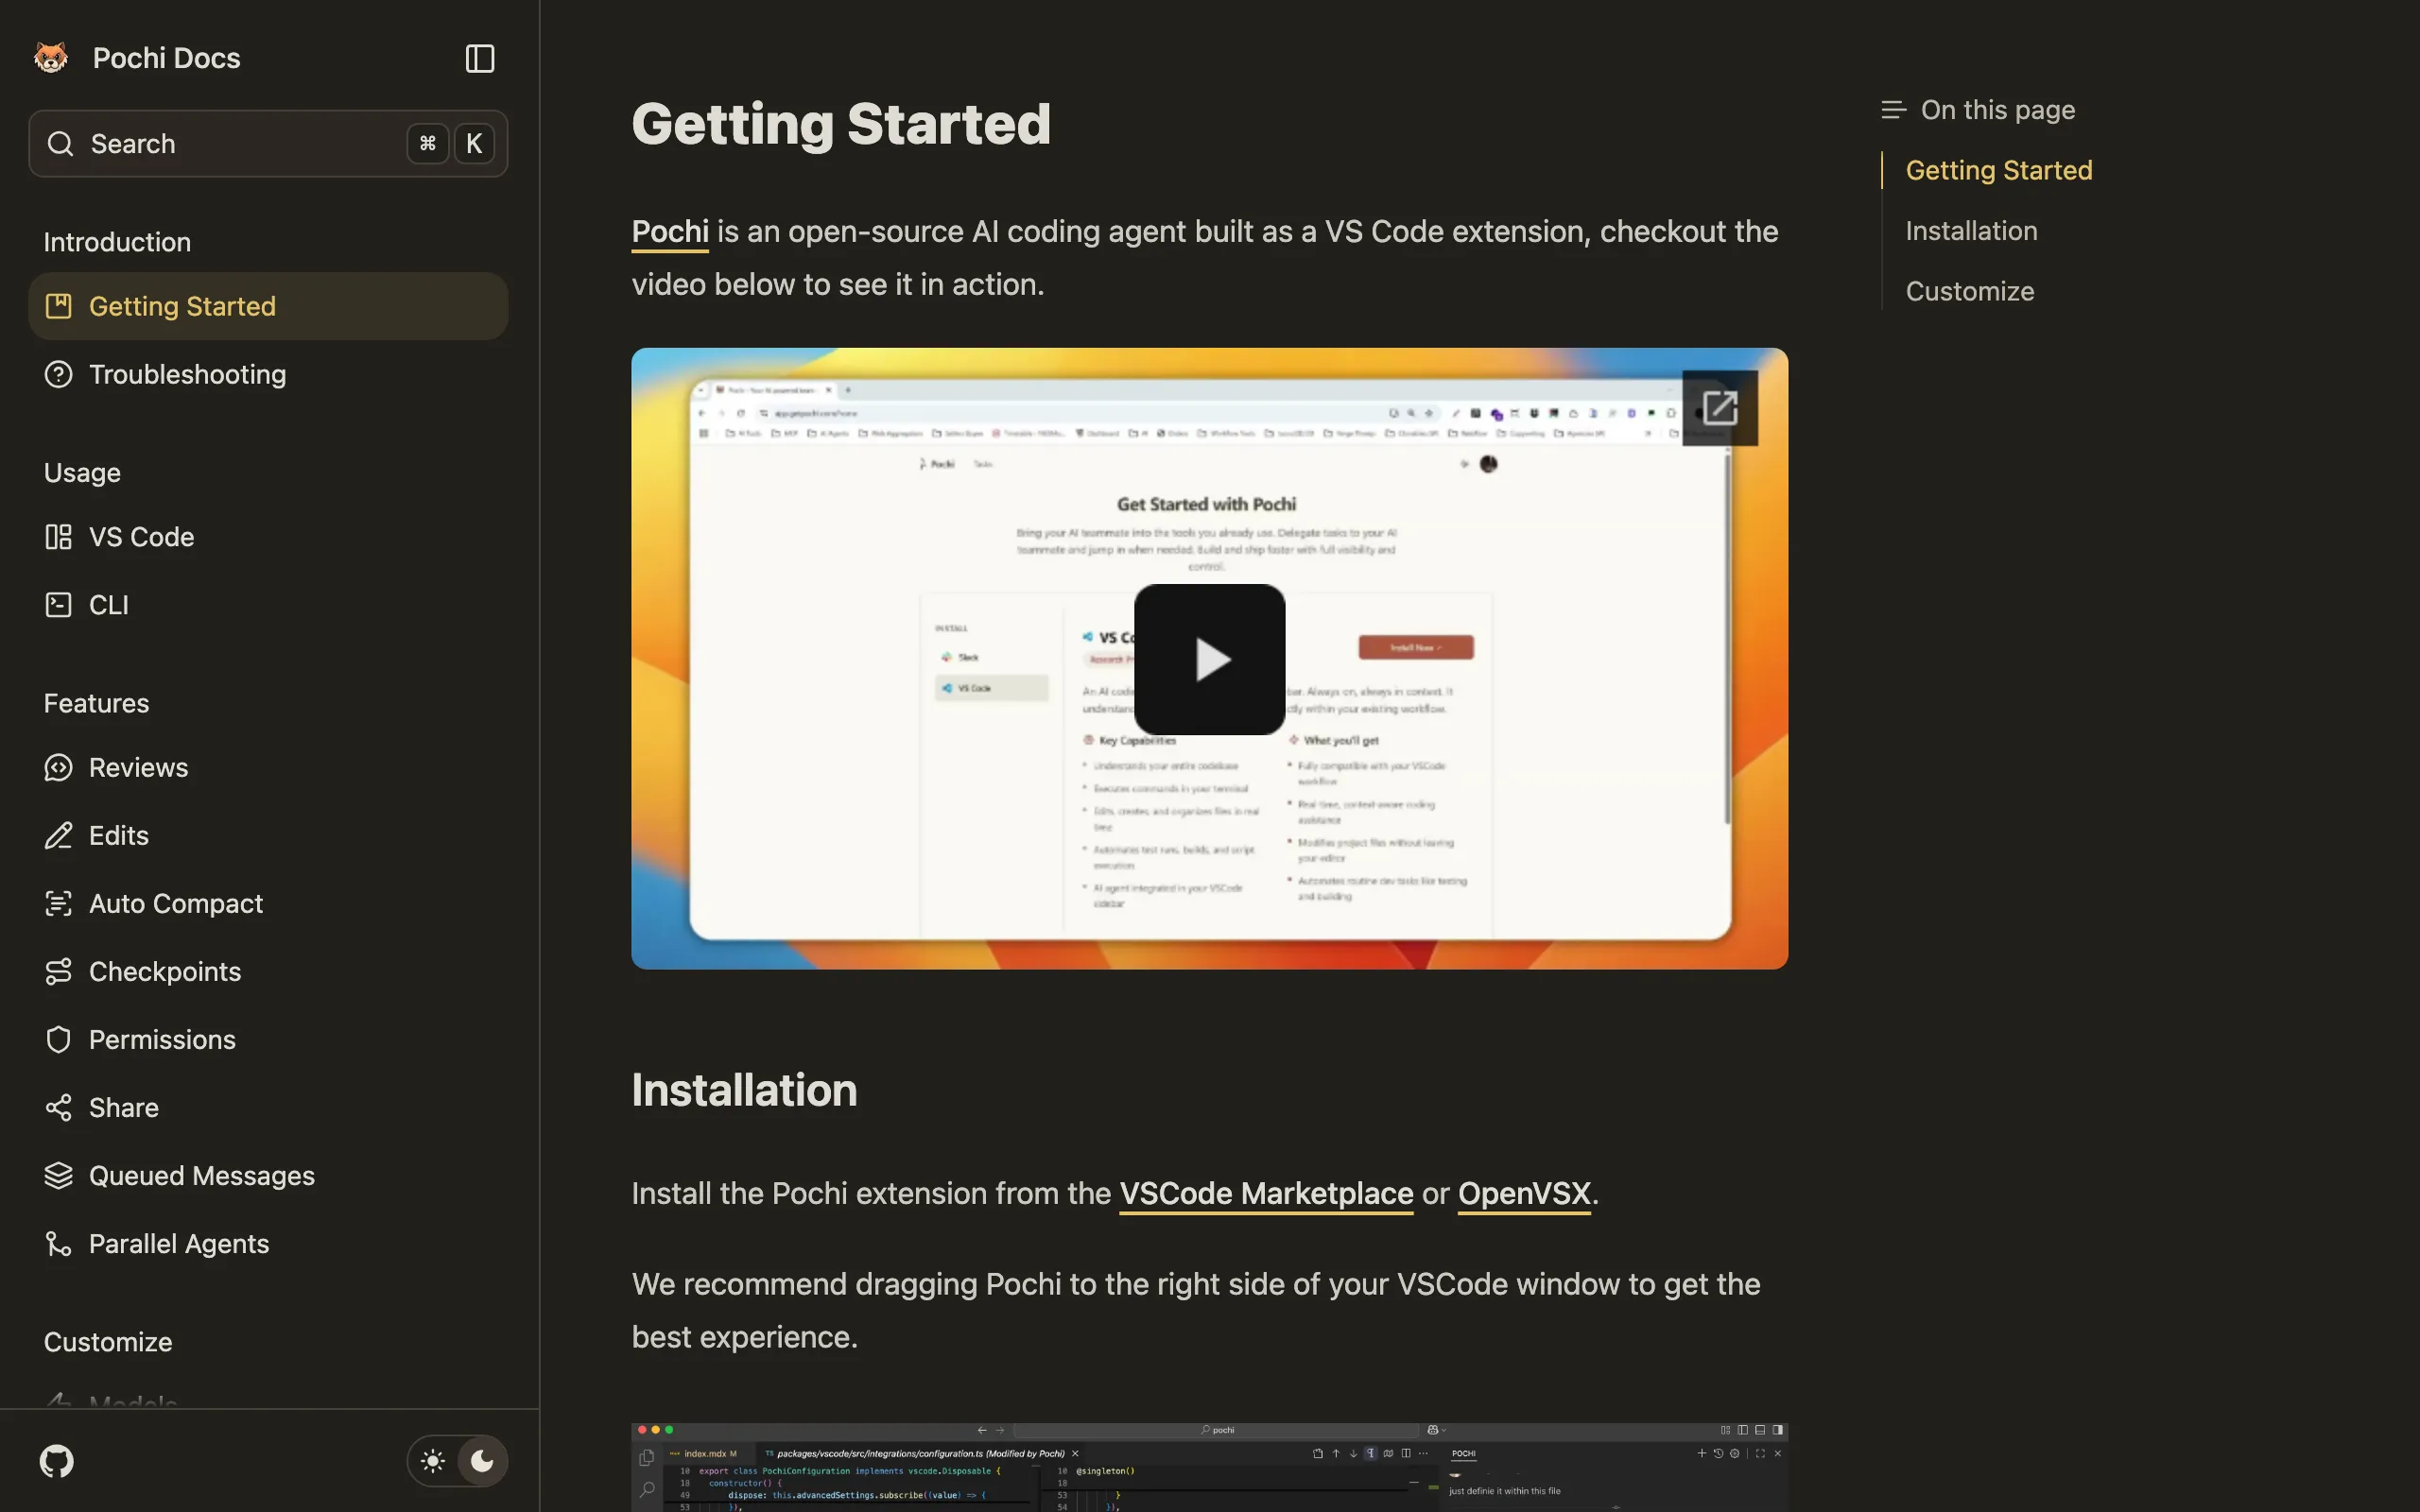Open the Reviews feature page
This screenshot has height=1512, width=2420.
coord(268,768)
